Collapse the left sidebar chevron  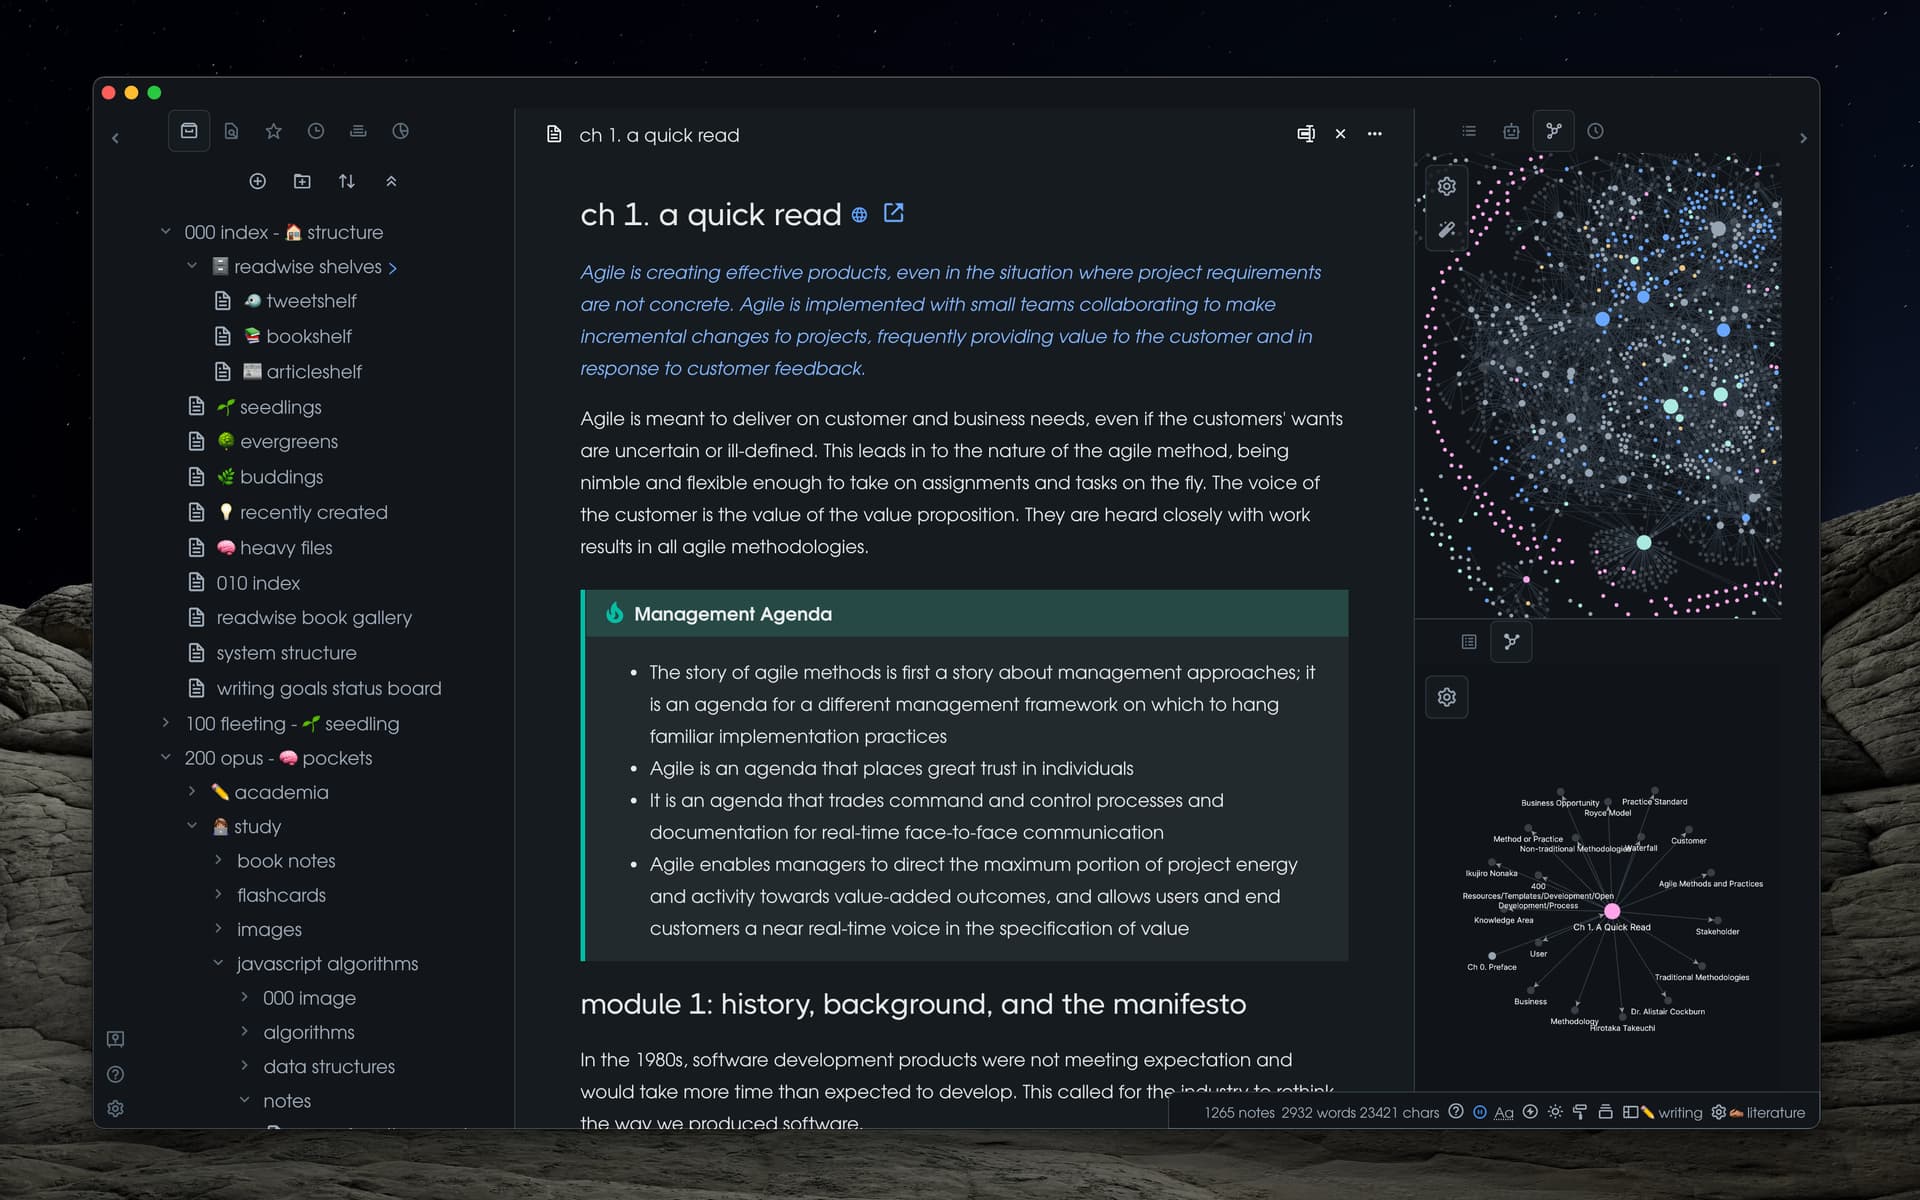pos(115,138)
